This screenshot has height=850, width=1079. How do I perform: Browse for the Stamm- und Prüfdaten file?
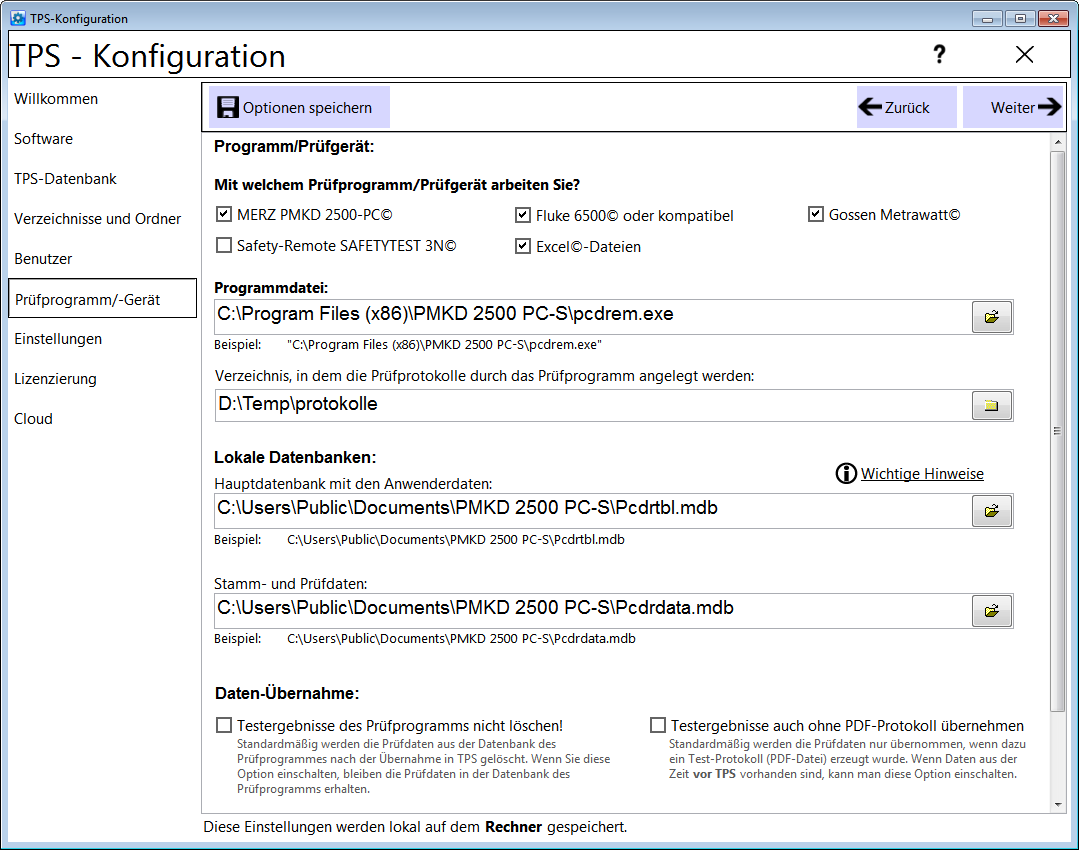point(992,610)
